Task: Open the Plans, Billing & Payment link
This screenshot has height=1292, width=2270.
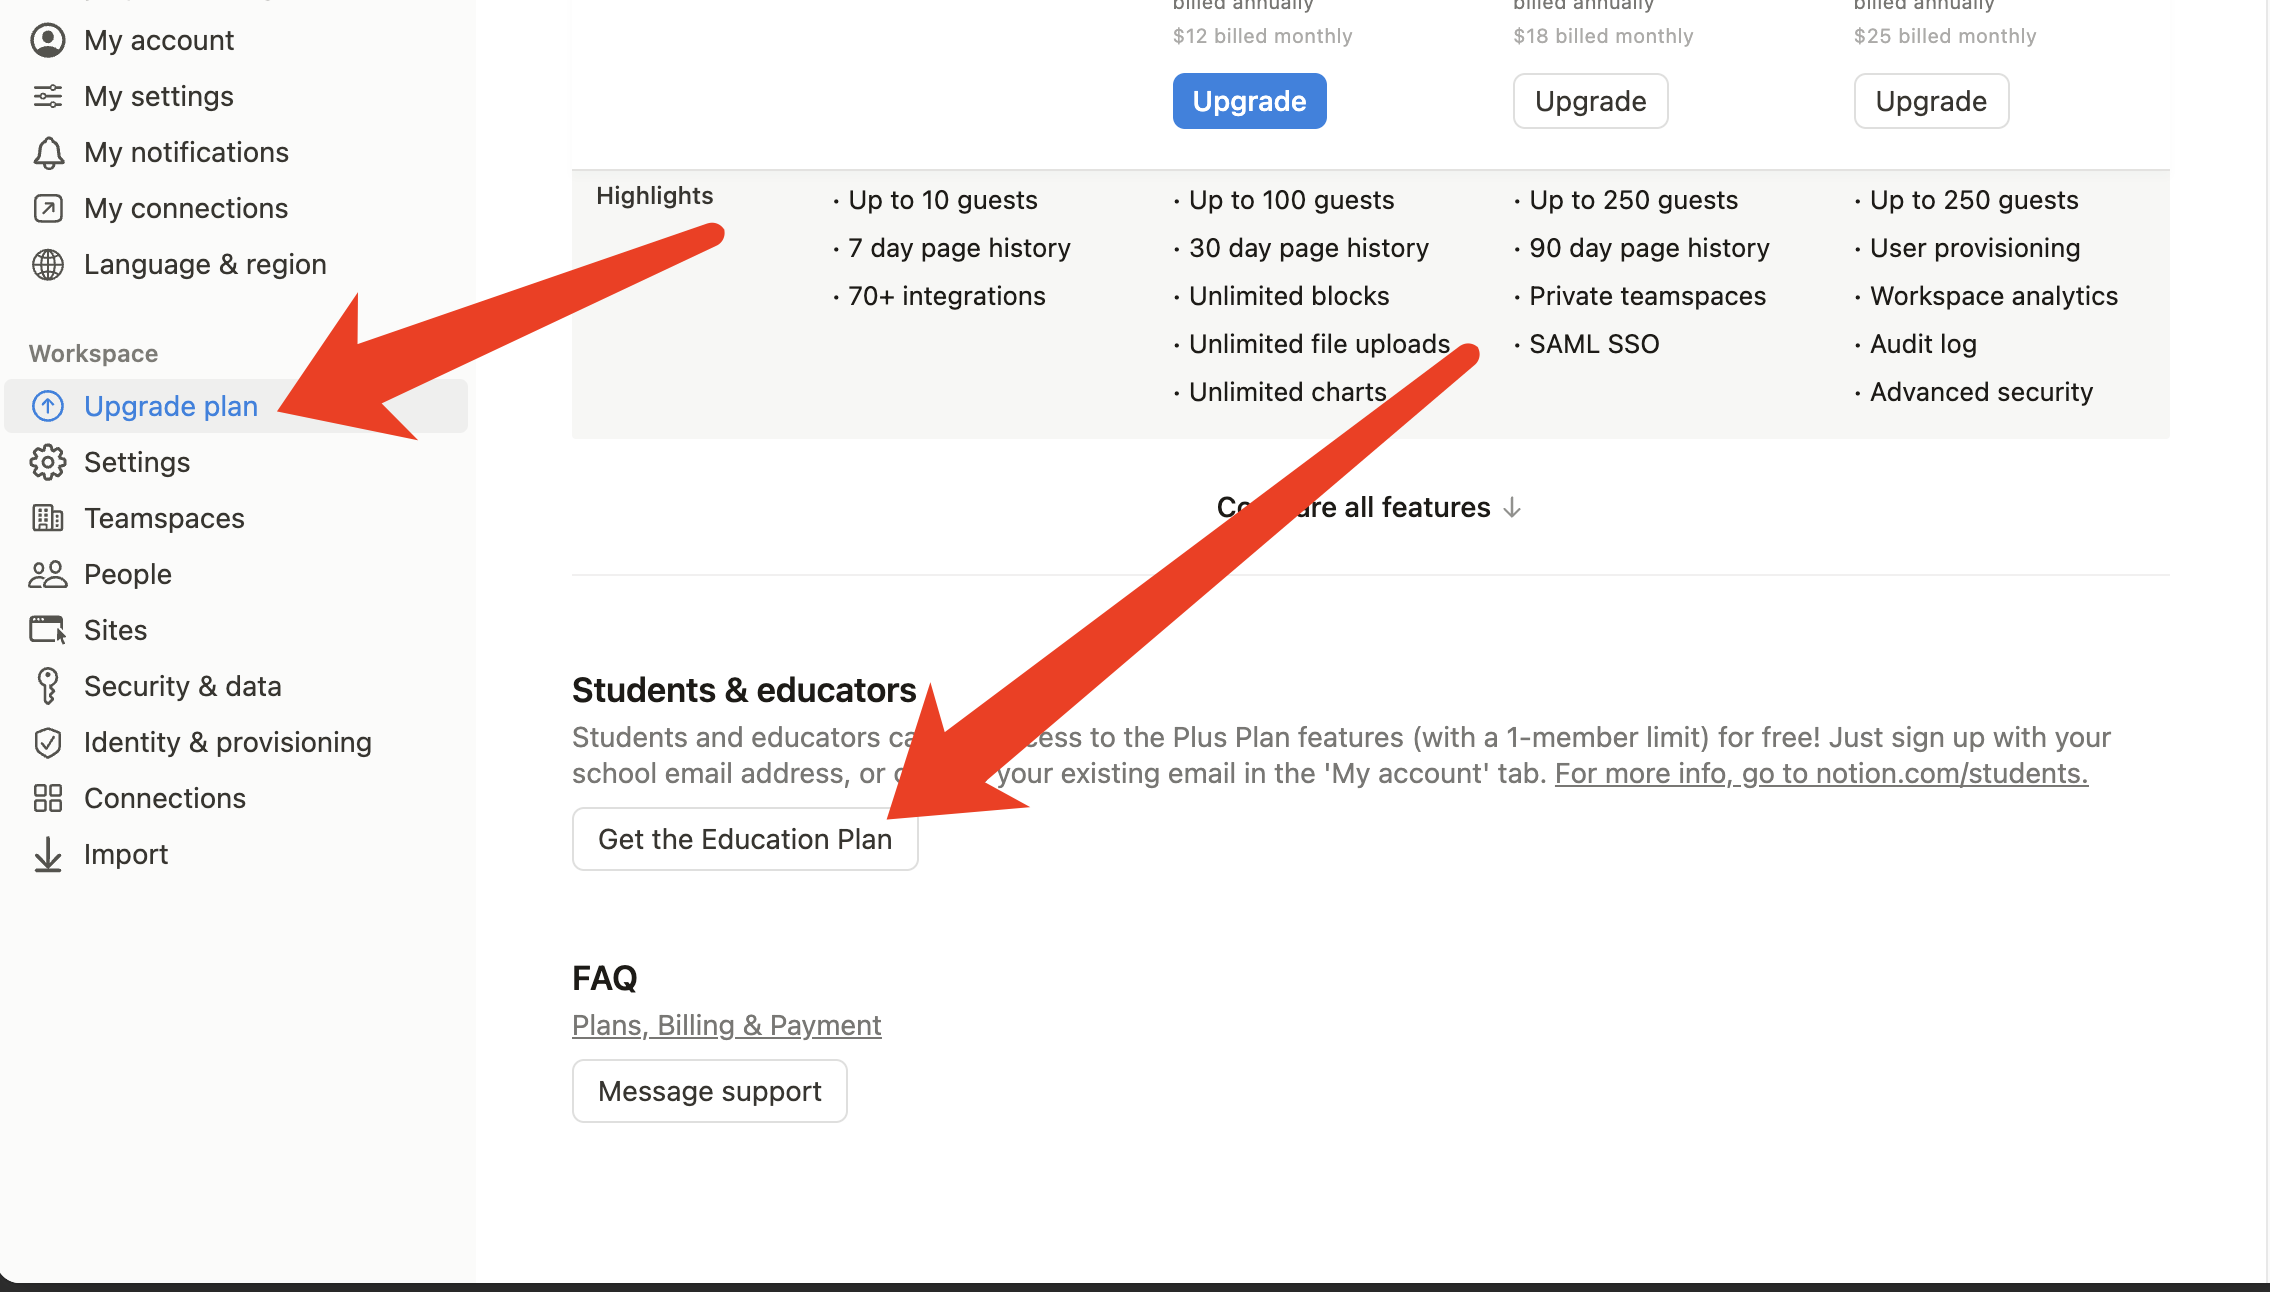Action: 726,1025
